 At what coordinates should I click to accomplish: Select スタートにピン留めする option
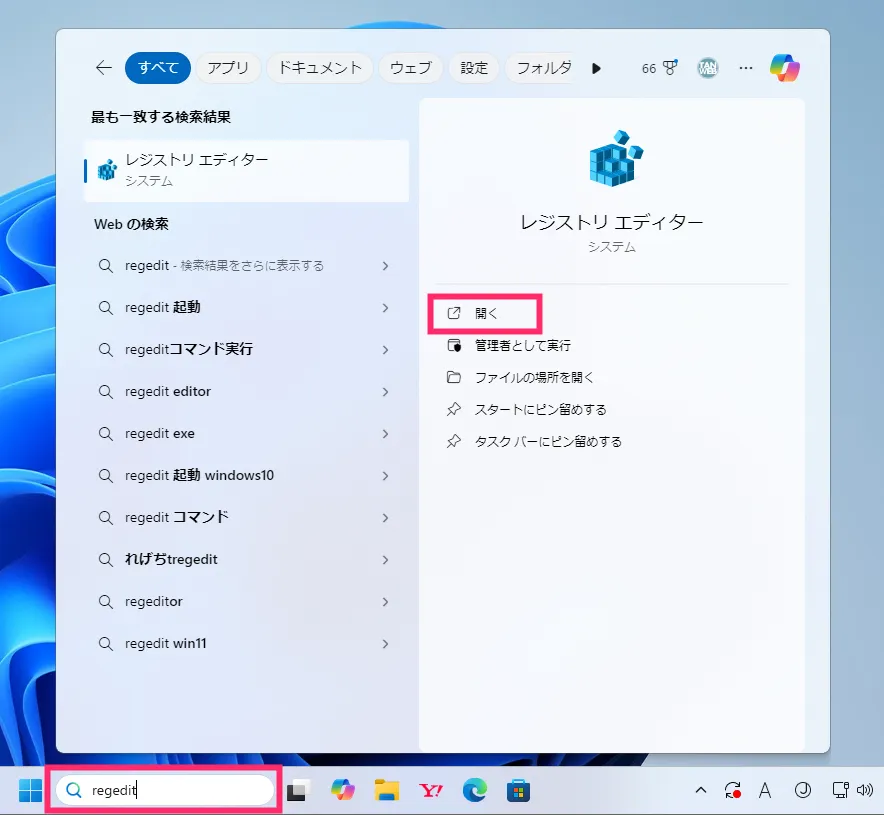tap(540, 409)
